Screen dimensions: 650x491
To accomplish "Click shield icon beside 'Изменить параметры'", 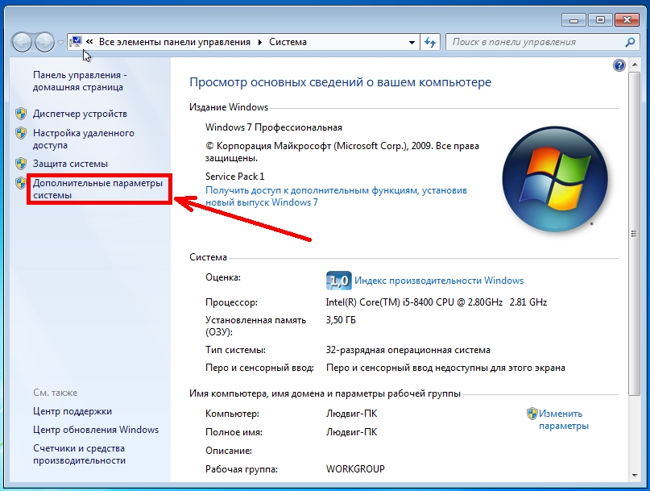I will [532, 413].
